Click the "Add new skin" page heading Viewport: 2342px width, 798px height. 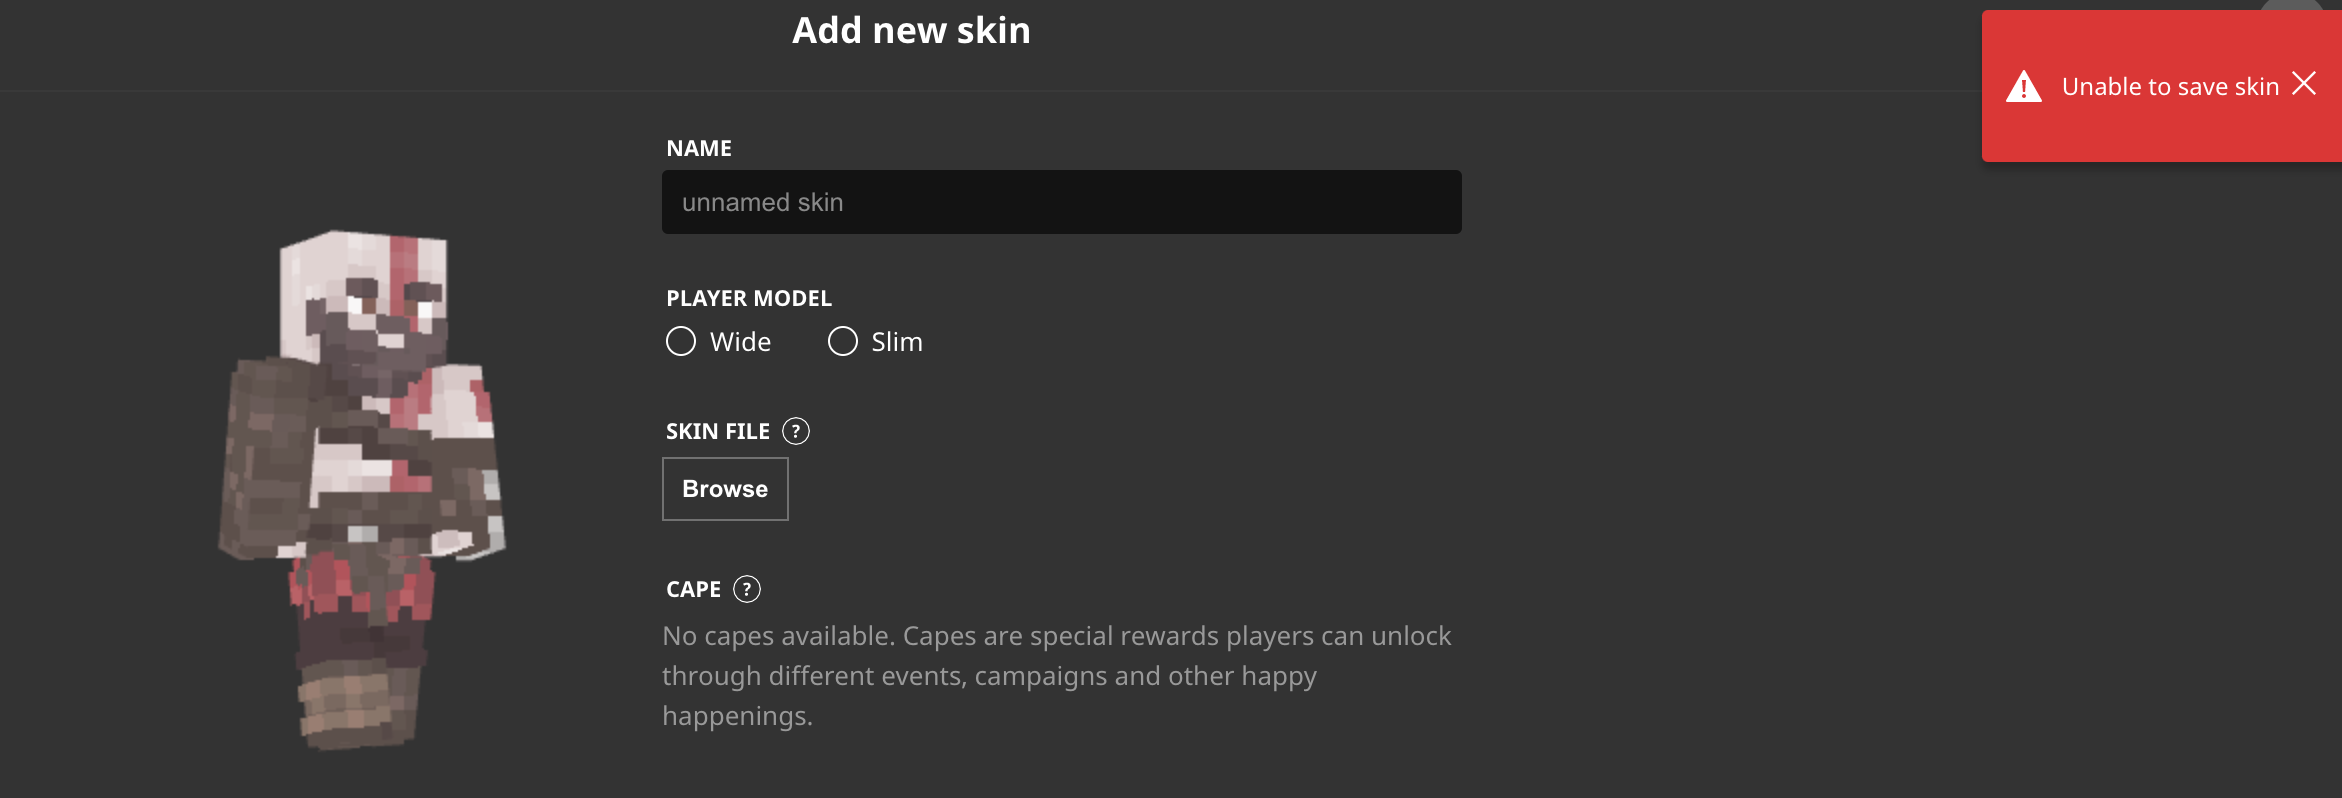(x=911, y=31)
